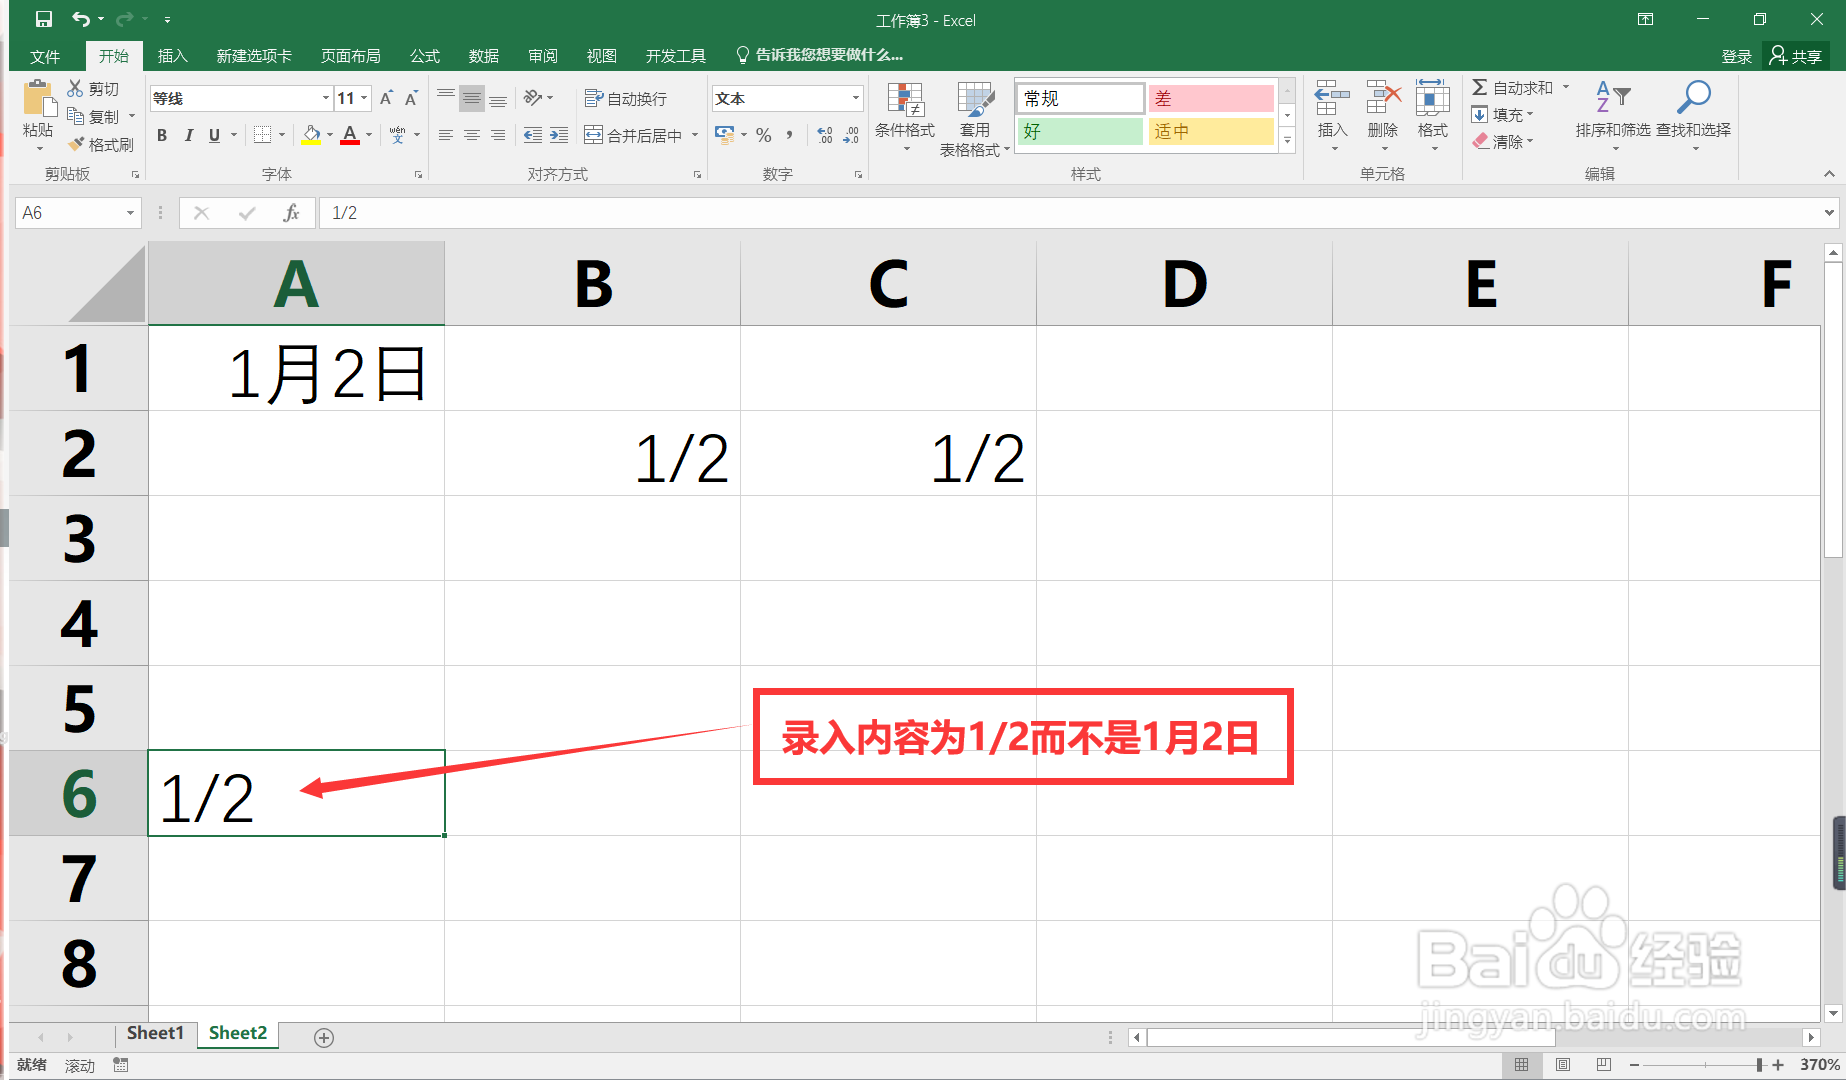Click Delete cells icon
This screenshot has width=1846, height=1080.
pos(1383,99)
